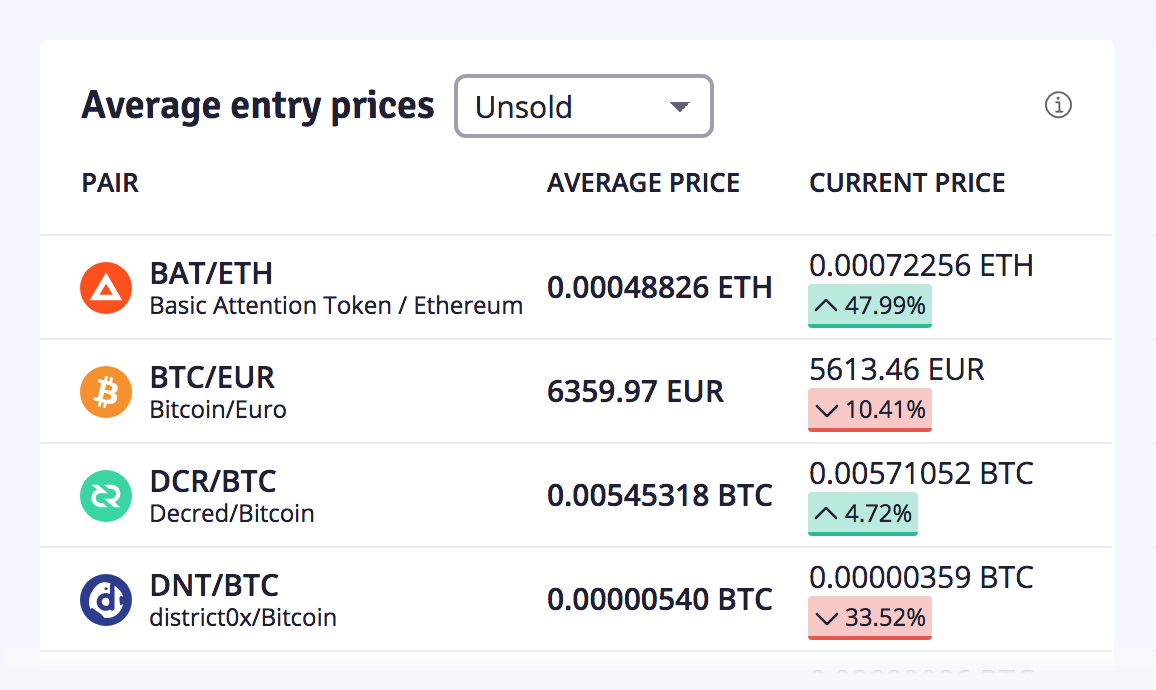
Task: Click the green 4.72% change badge
Action: coord(863,513)
